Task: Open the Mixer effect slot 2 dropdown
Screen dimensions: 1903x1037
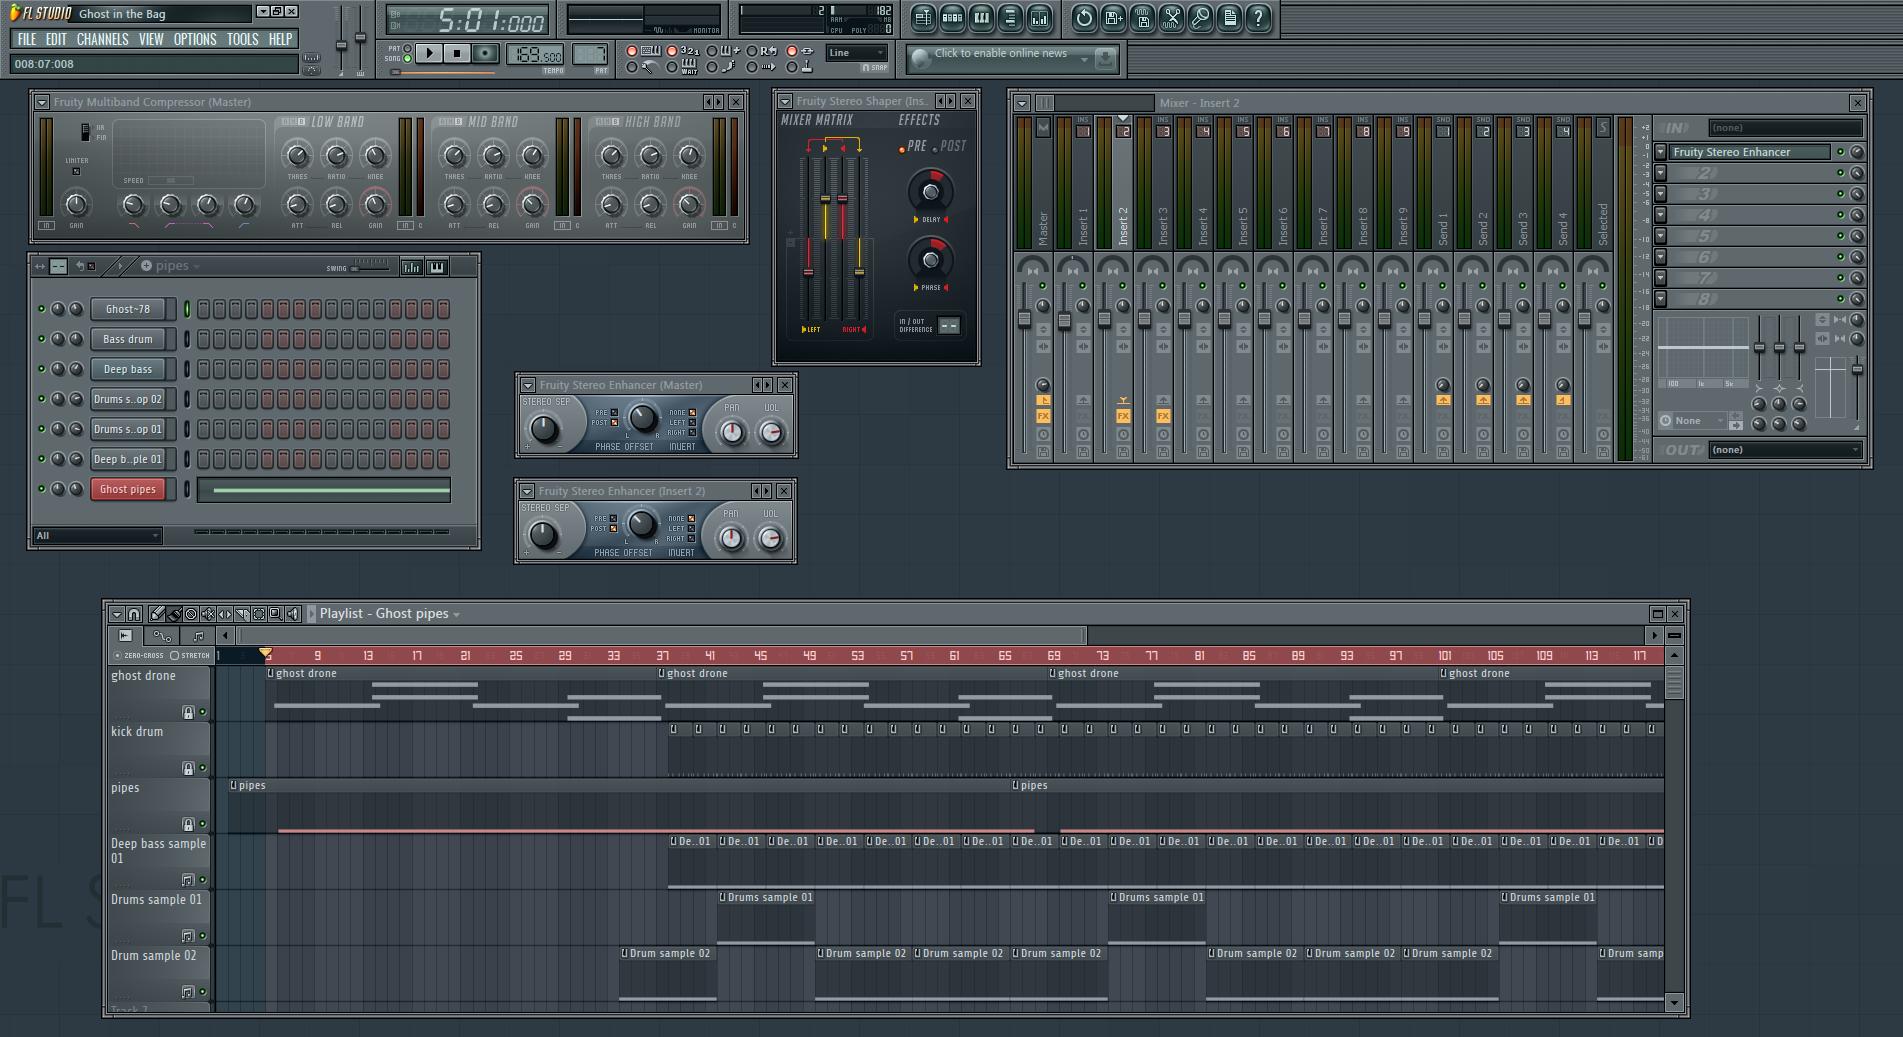Action: tap(1661, 173)
